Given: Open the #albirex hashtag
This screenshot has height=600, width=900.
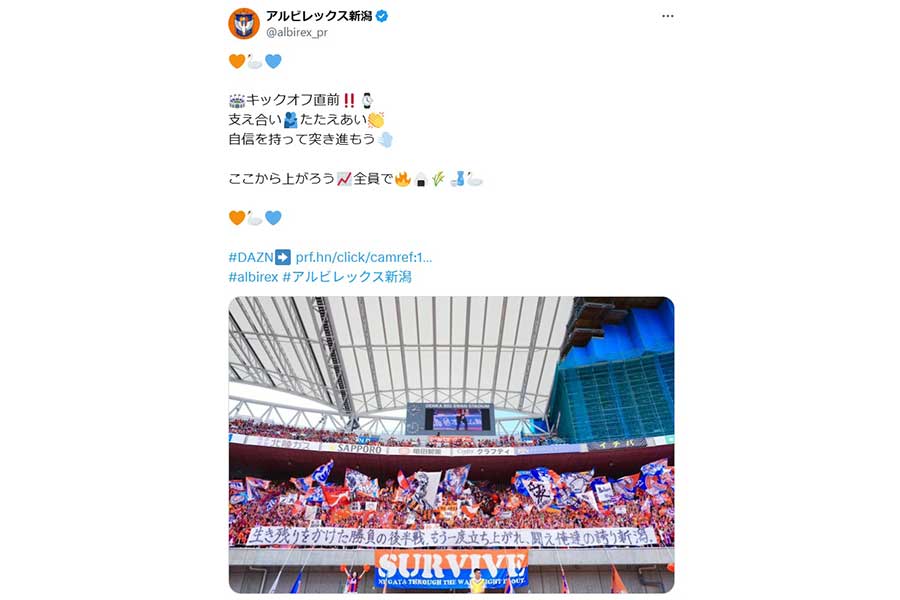Looking at the screenshot, I should pyautogui.click(x=253, y=277).
